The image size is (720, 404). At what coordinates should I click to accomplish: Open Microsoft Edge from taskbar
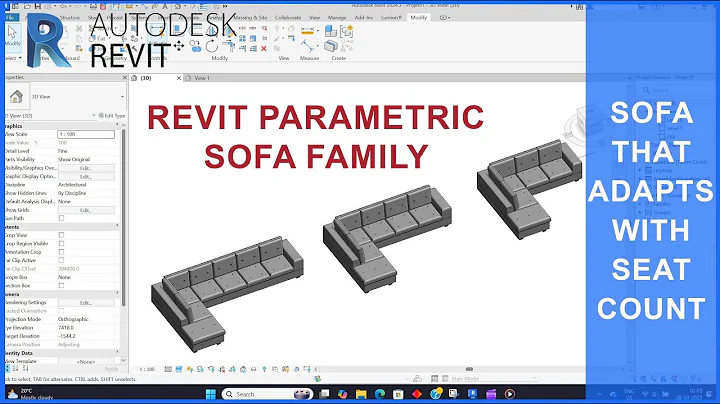click(380, 394)
